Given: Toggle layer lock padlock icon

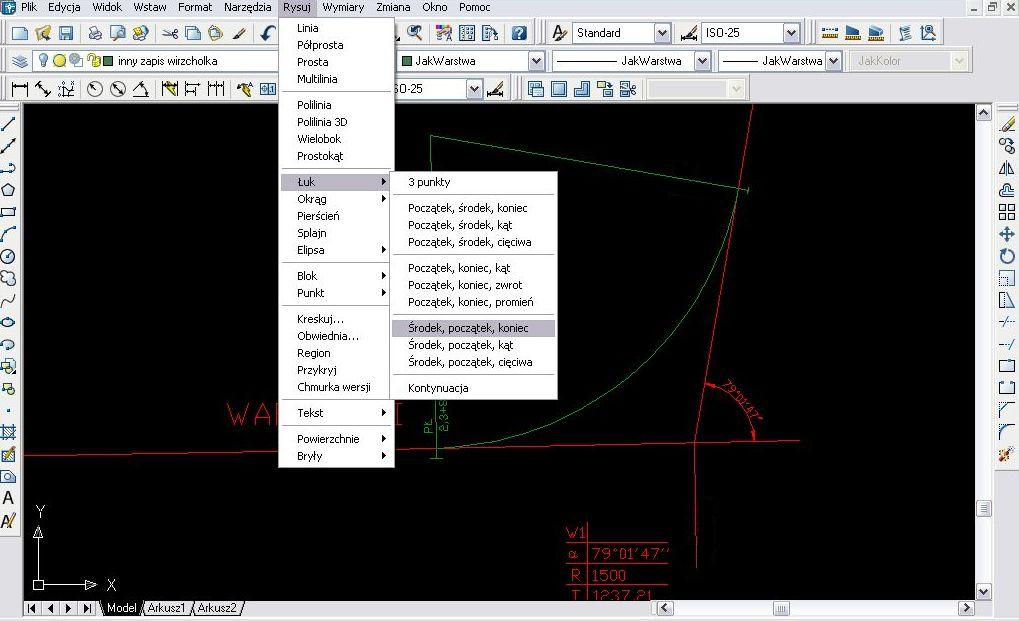Looking at the screenshot, I should pyautogui.click(x=92, y=60).
